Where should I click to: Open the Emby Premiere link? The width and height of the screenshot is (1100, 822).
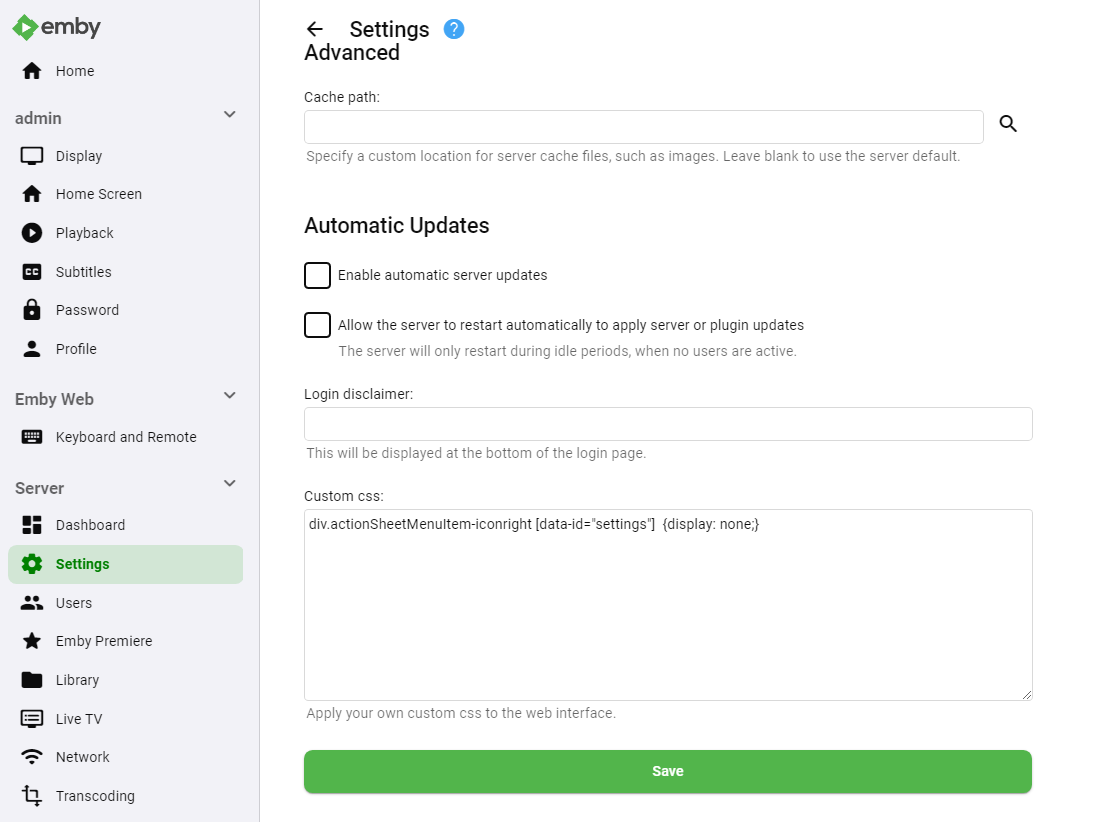pyautogui.click(x=104, y=641)
